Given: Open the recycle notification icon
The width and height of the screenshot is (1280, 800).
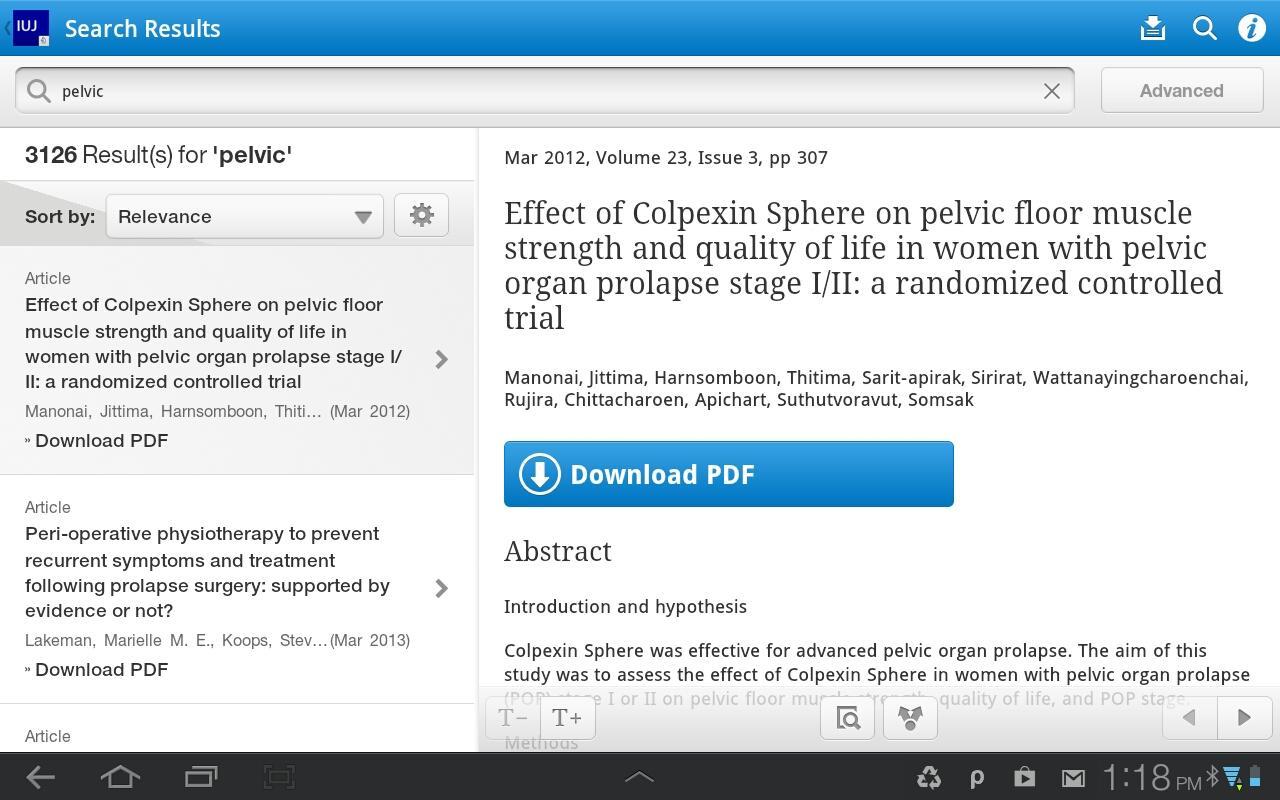Looking at the screenshot, I should (x=929, y=777).
